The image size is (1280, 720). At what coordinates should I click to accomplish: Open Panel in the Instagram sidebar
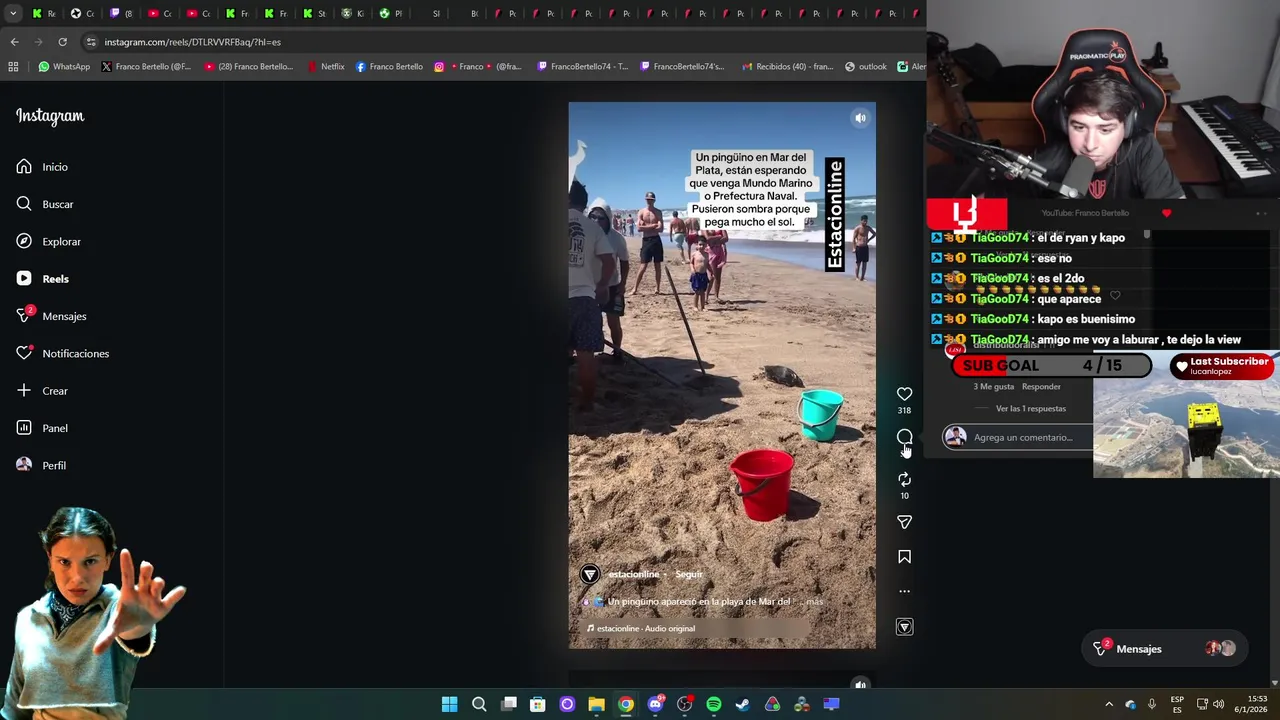coord(42,428)
